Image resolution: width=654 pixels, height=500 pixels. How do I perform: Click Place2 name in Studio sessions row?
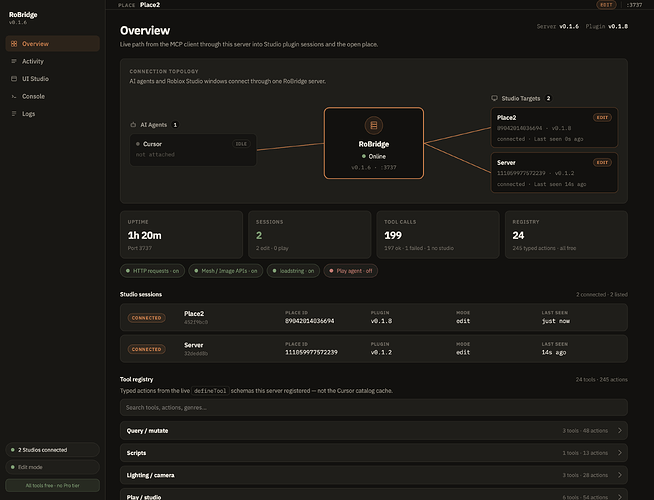(194, 314)
